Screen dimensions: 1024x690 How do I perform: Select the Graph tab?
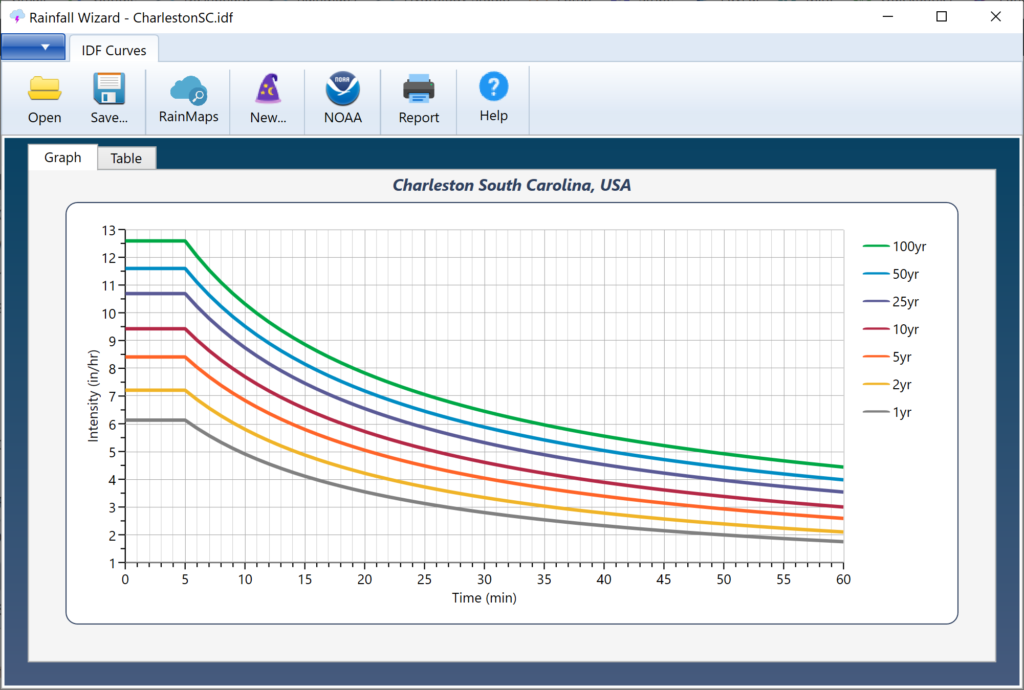coord(63,157)
